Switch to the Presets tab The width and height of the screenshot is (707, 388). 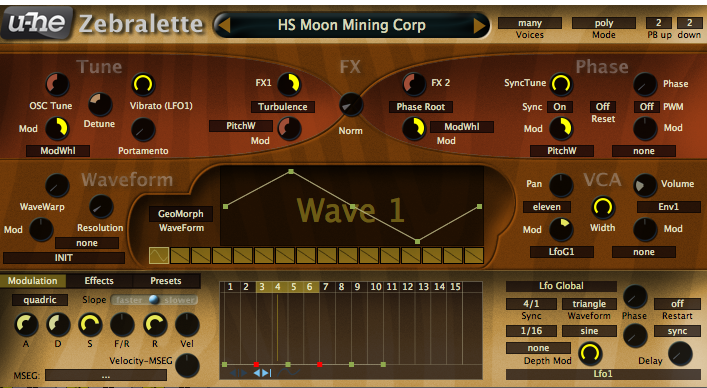(166, 281)
